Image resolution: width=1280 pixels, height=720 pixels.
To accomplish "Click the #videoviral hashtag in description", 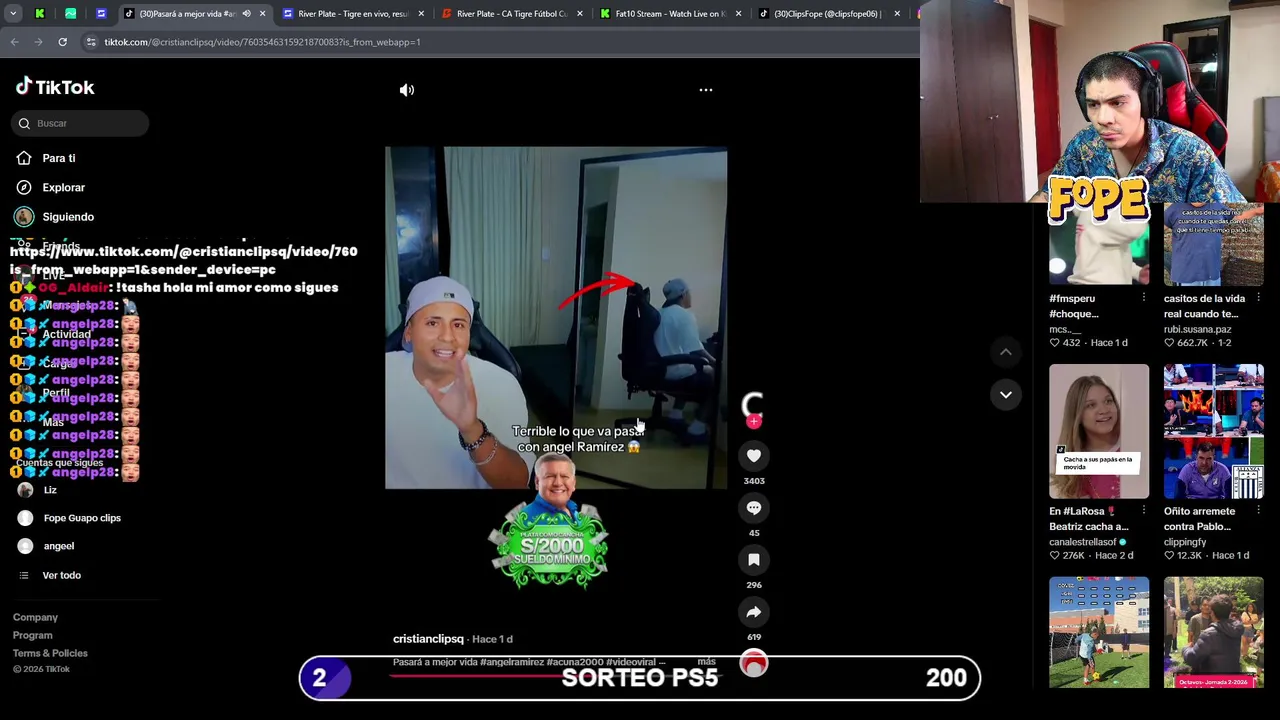I will tap(630, 662).
